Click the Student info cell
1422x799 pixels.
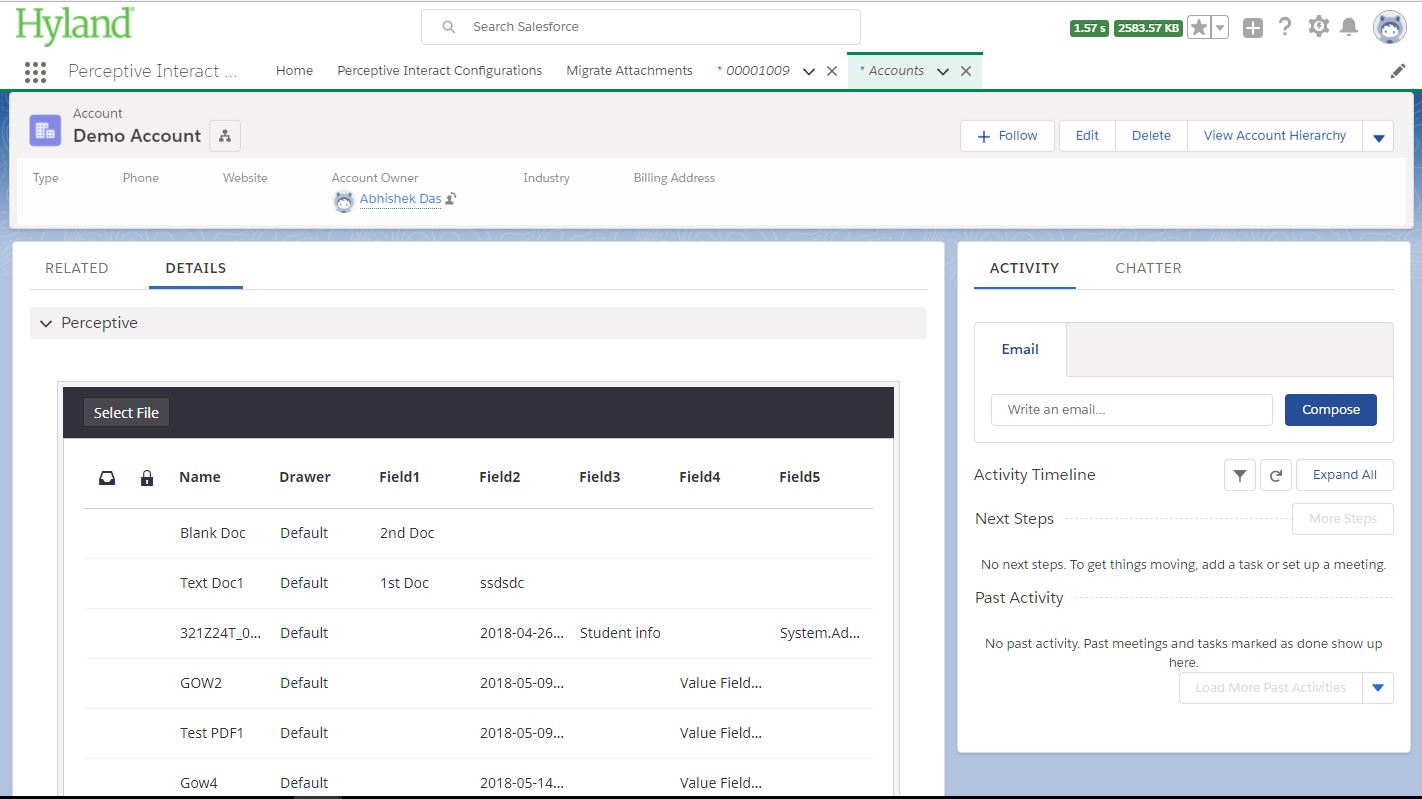[620, 633]
